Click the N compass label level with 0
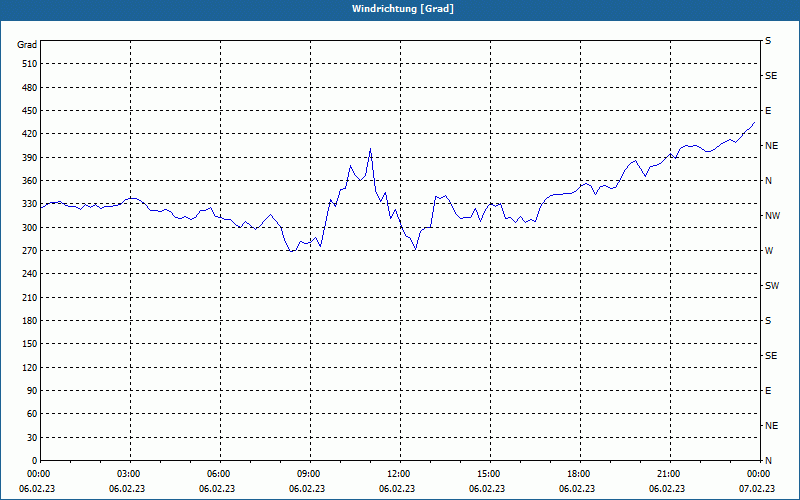The image size is (800, 500). point(768,461)
